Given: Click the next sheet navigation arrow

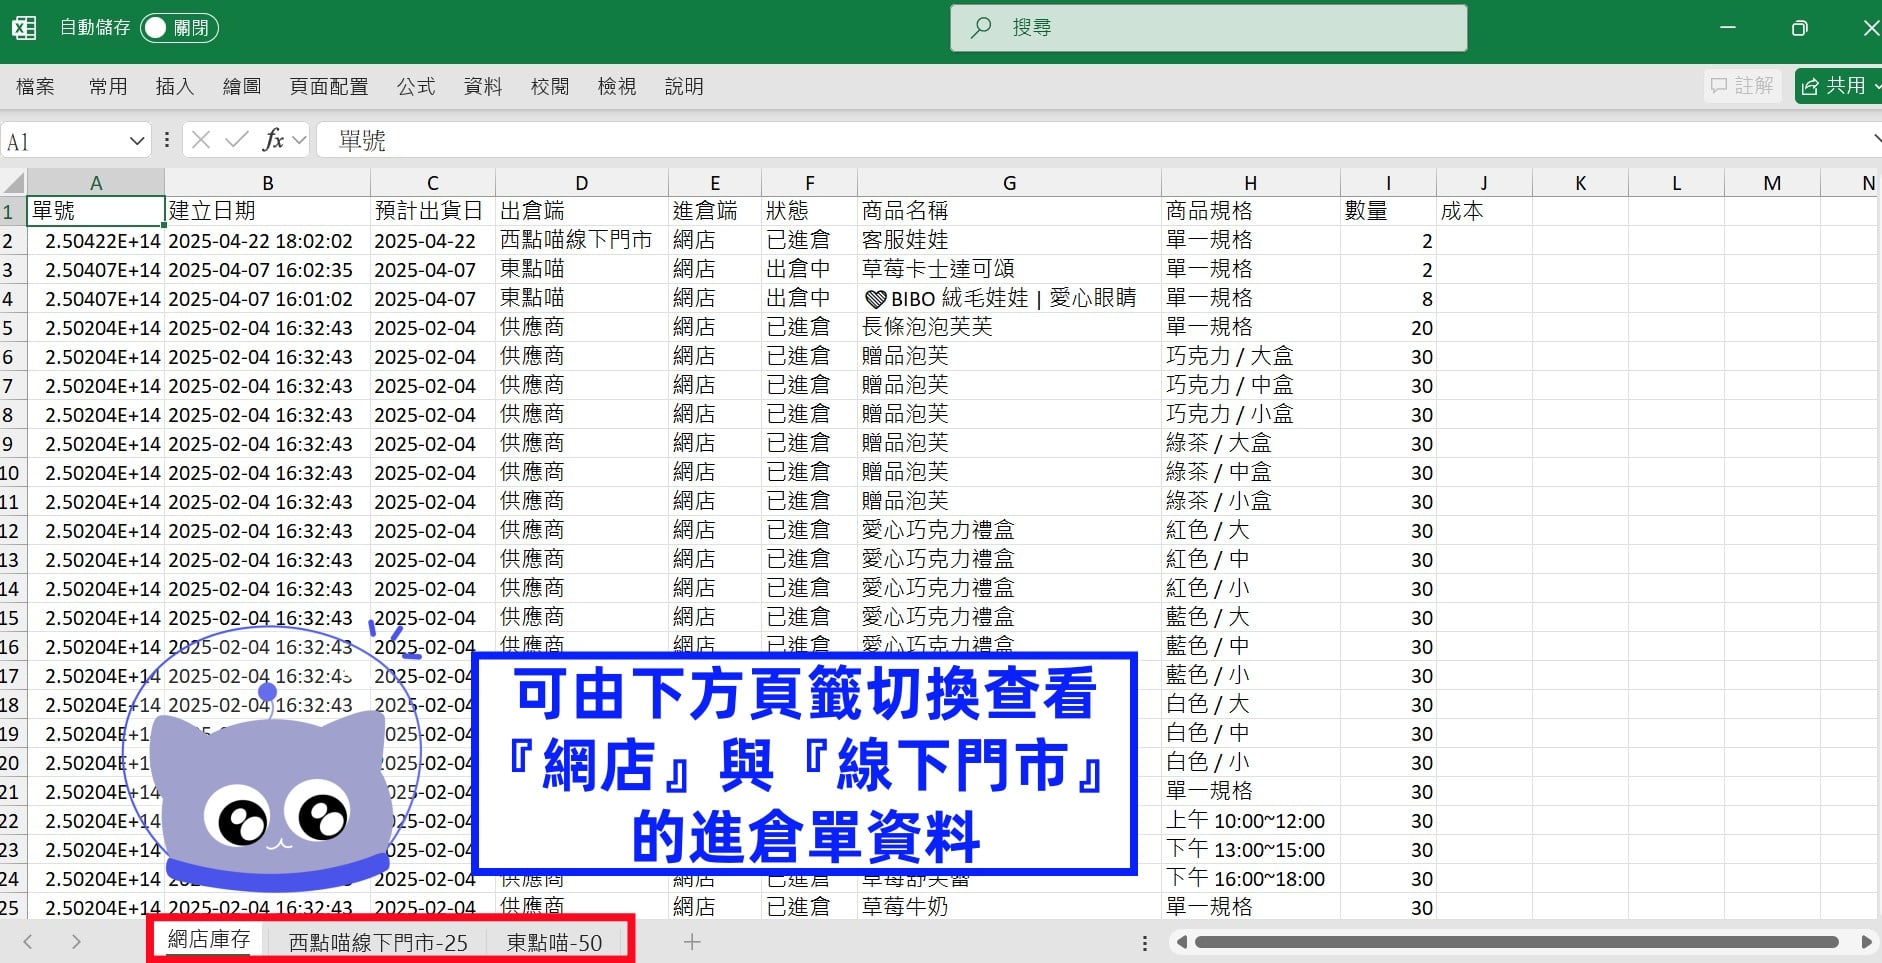Looking at the screenshot, I should pos(76,941).
